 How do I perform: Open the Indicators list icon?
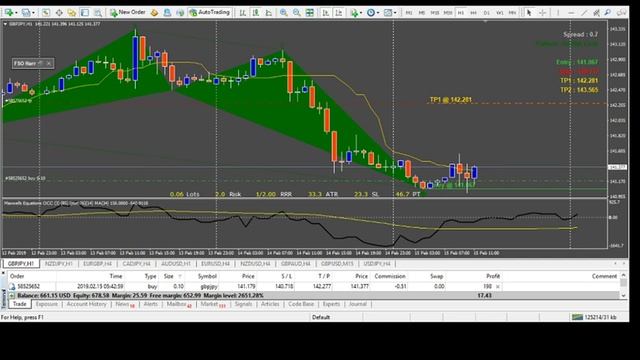(x=354, y=13)
